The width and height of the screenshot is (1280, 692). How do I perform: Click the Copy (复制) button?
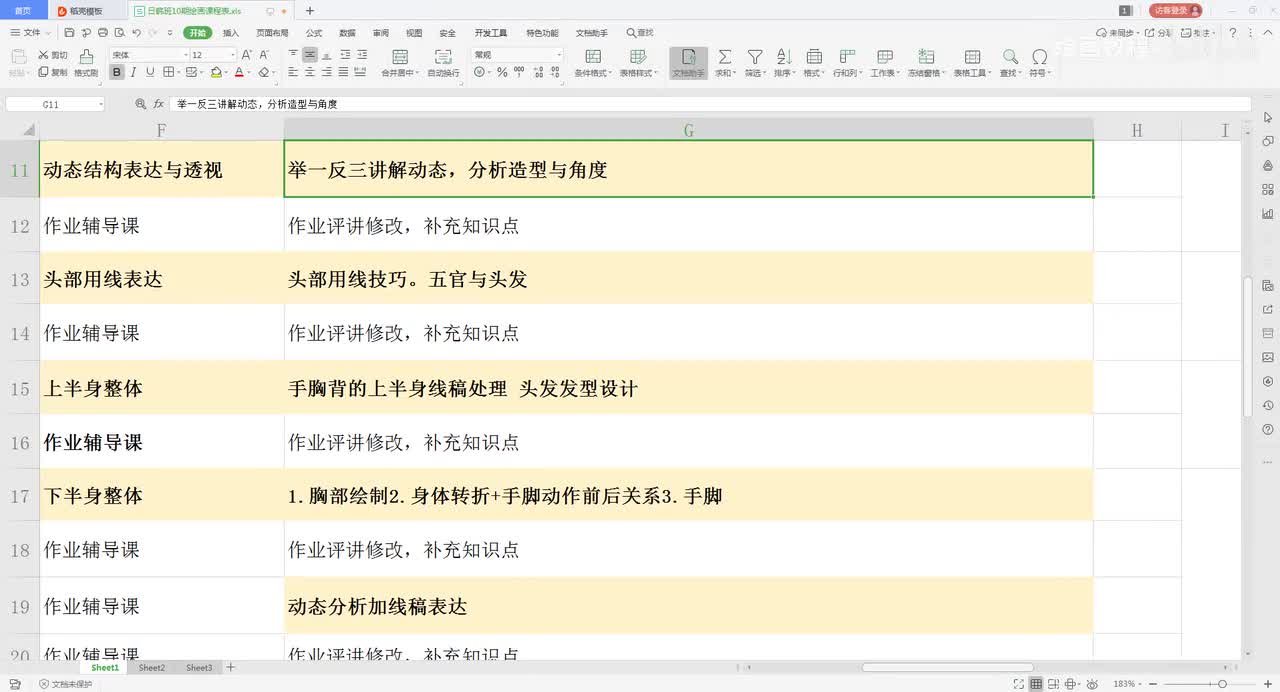[53, 72]
